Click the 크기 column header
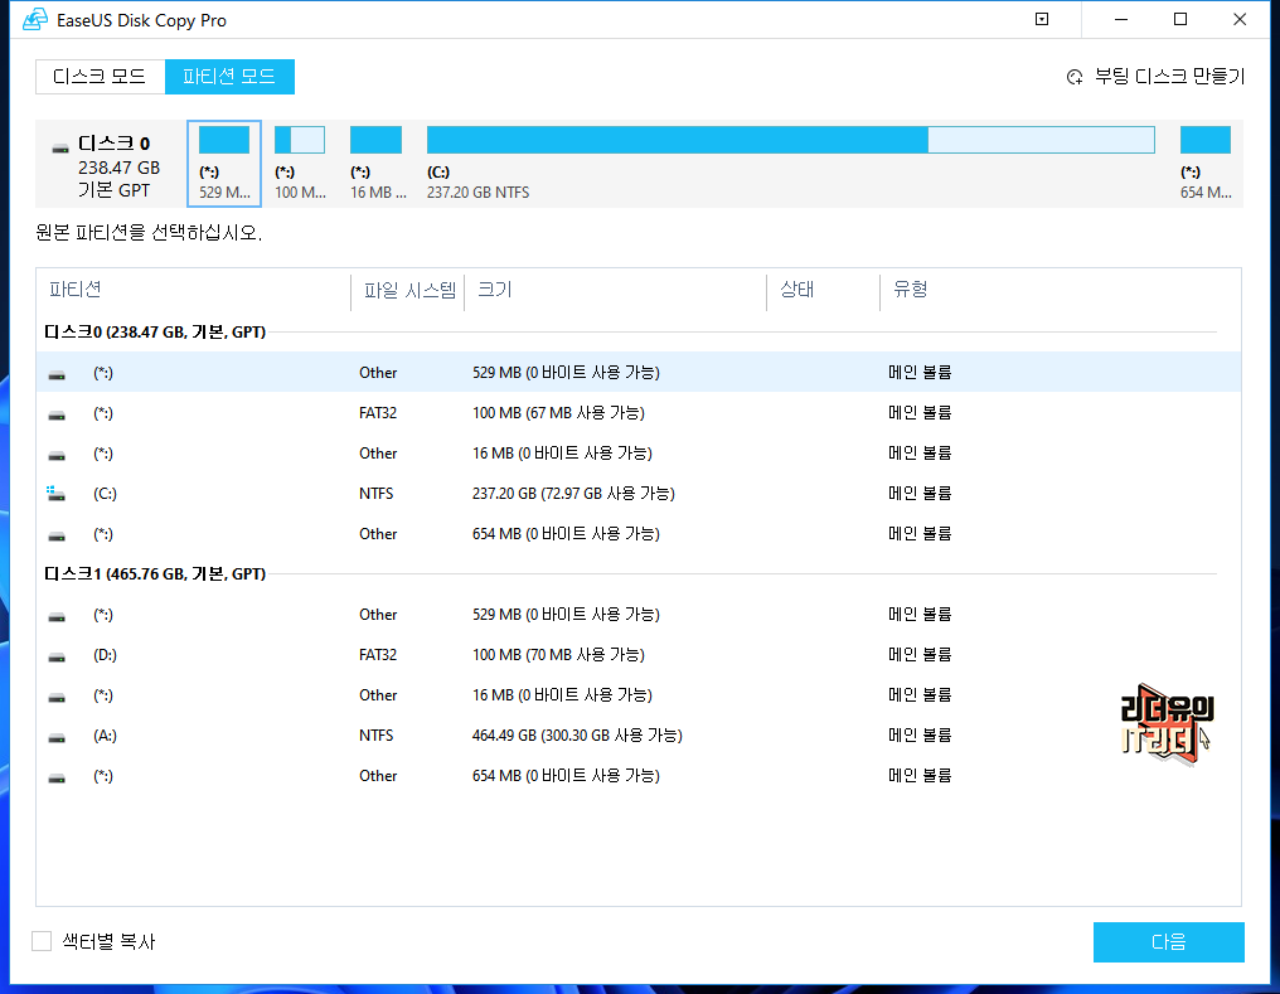Screen dimensions: 1280x994 [x=494, y=290]
